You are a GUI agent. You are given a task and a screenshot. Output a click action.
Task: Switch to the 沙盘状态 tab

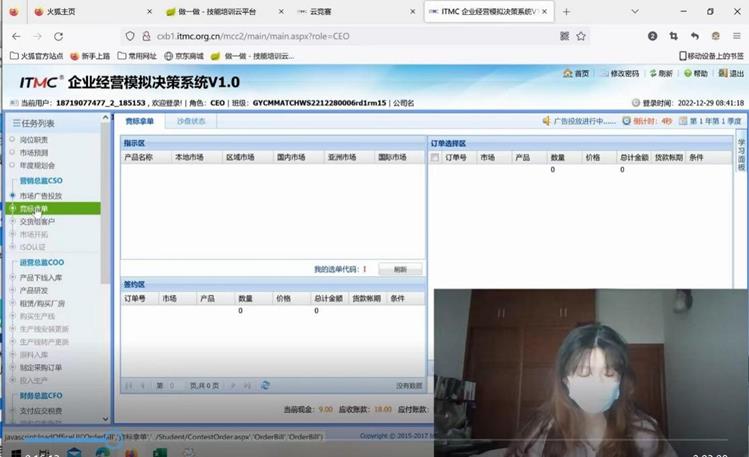tap(190, 121)
